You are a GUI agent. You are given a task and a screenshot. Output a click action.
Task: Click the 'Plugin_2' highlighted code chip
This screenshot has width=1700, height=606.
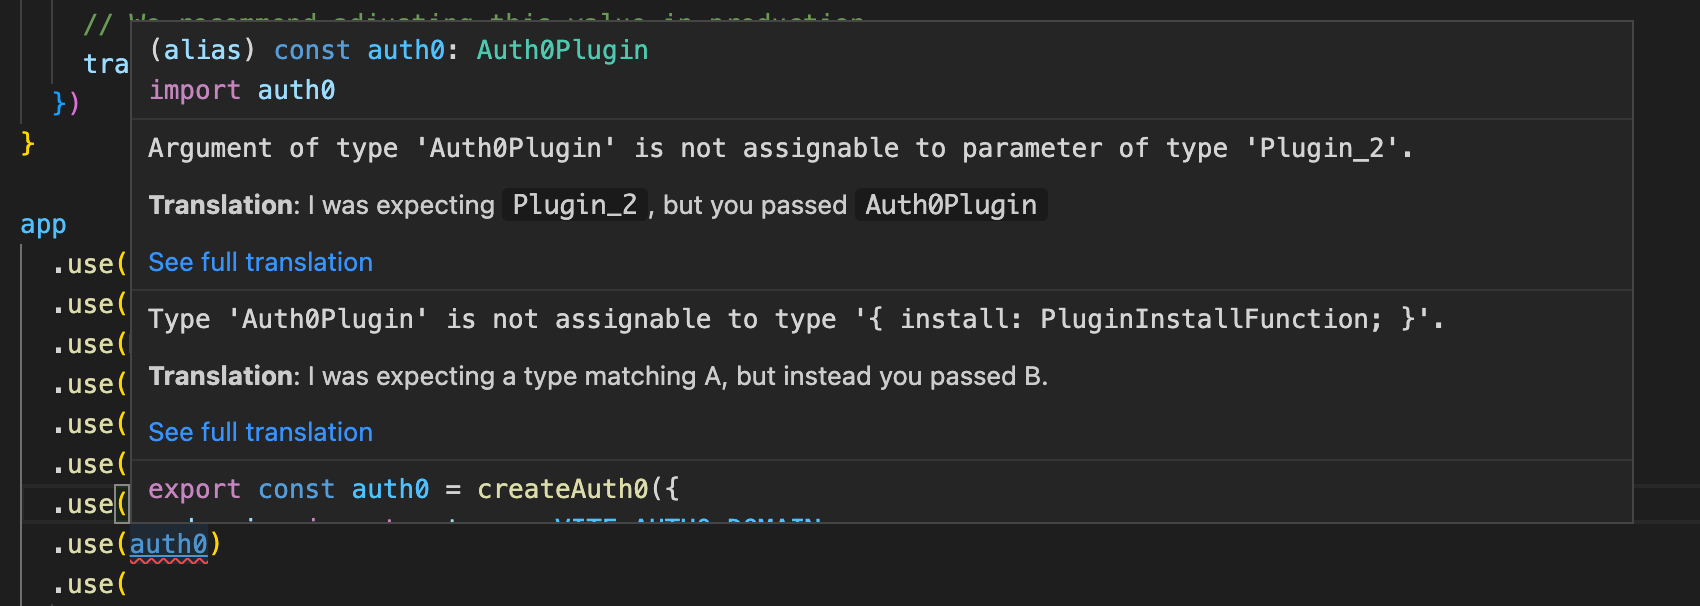(575, 204)
